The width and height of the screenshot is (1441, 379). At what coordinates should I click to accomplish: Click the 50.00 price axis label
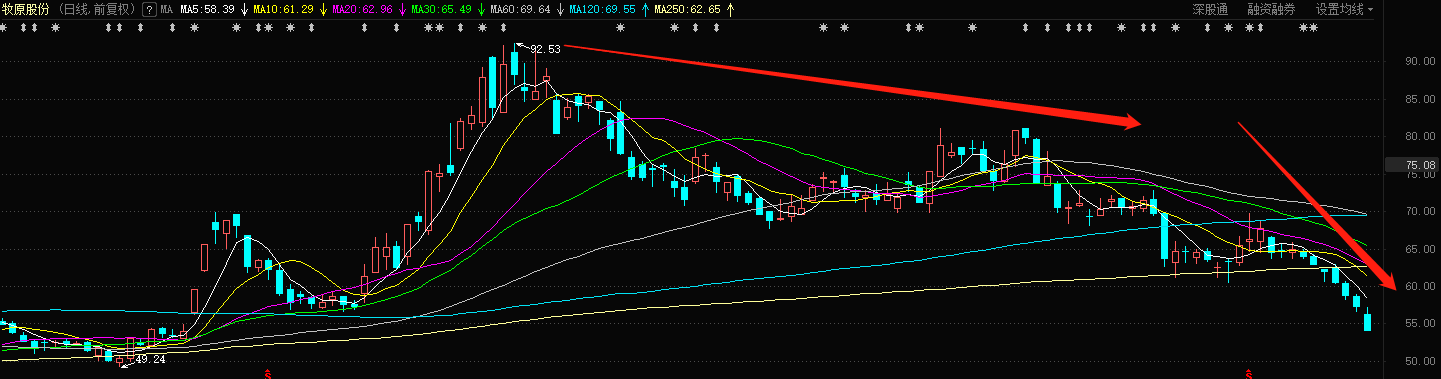pyautogui.click(x=1421, y=361)
